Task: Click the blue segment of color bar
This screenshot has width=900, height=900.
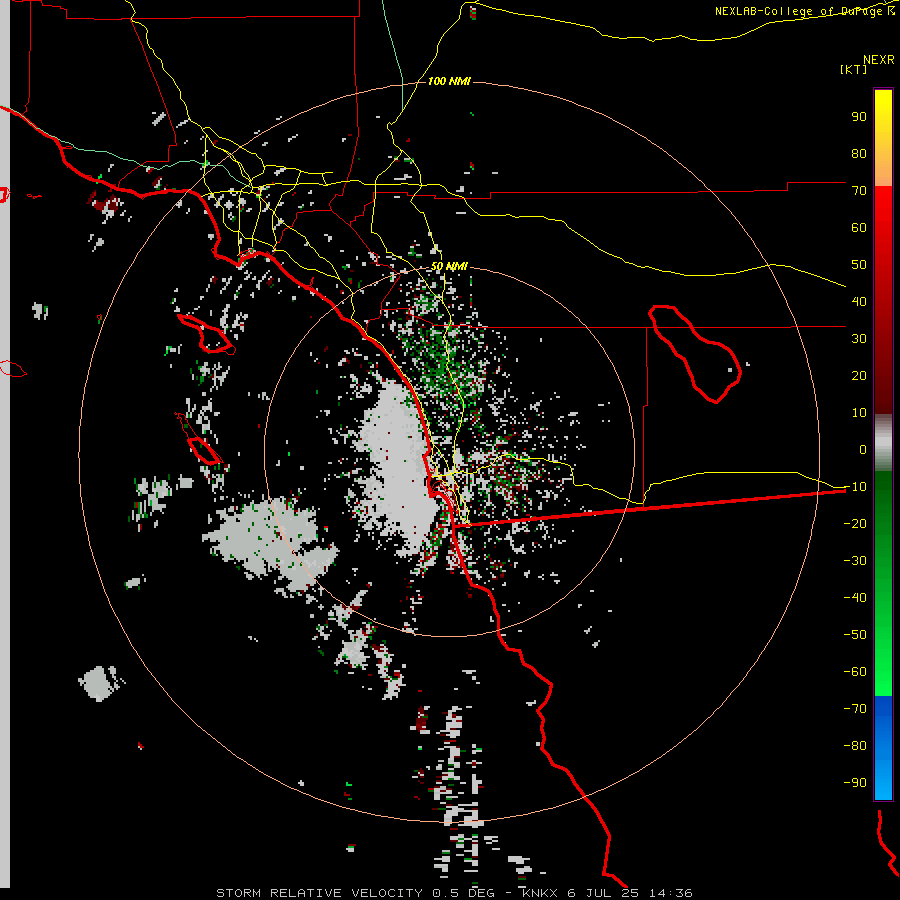Action: [x=883, y=747]
